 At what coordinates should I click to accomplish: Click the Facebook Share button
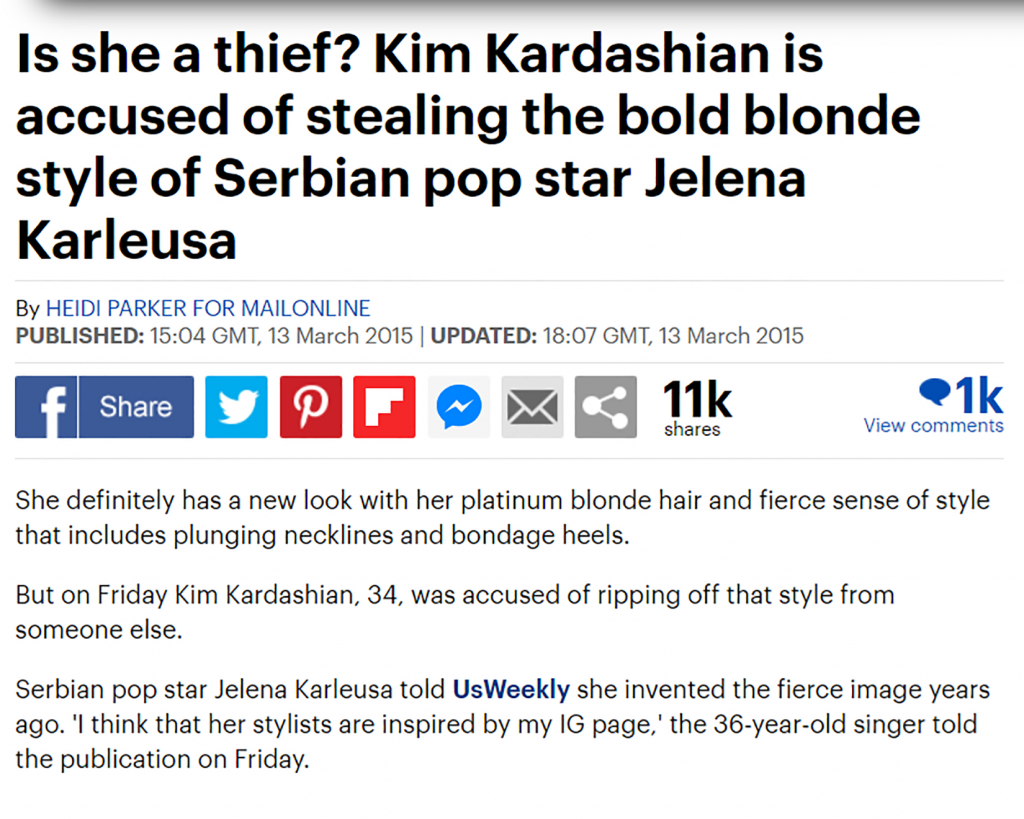click(x=105, y=407)
